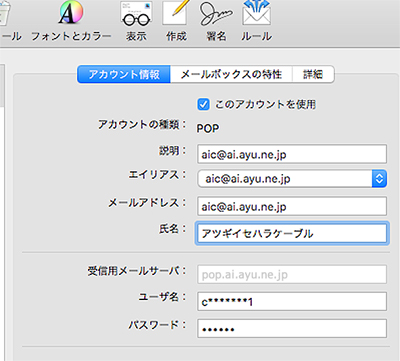Click the アカウントの種類 label
This screenshot has height=361, width=400.
pos(142,125)
